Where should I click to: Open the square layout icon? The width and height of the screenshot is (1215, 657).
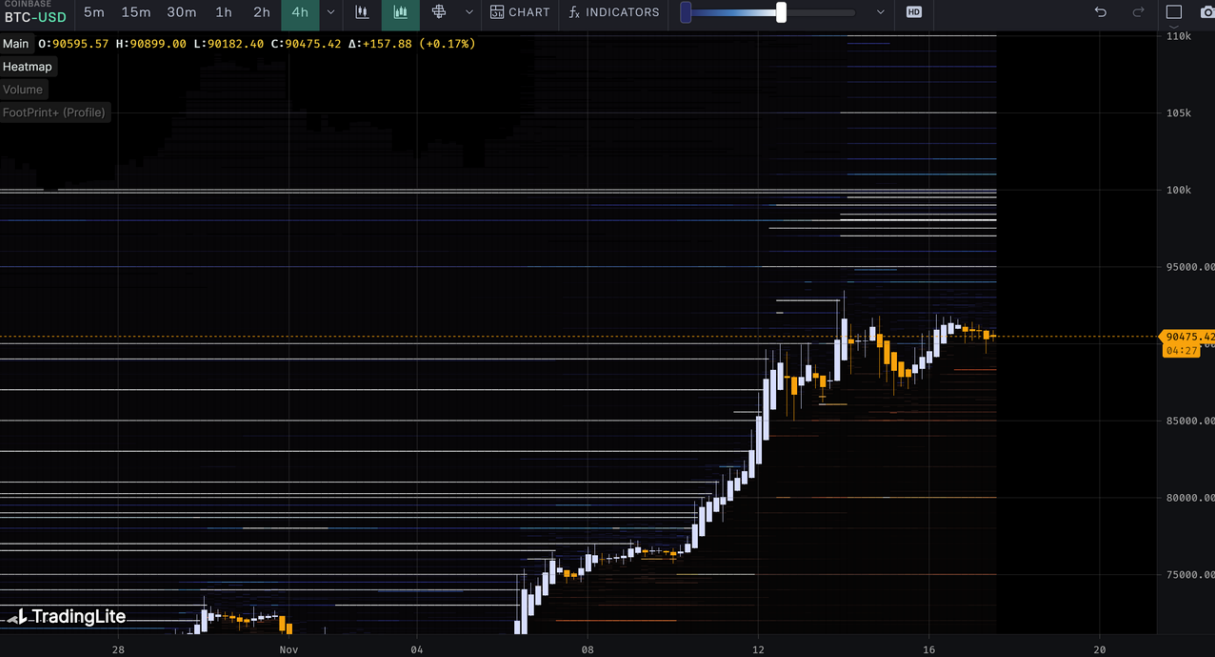coord(1174,13)
